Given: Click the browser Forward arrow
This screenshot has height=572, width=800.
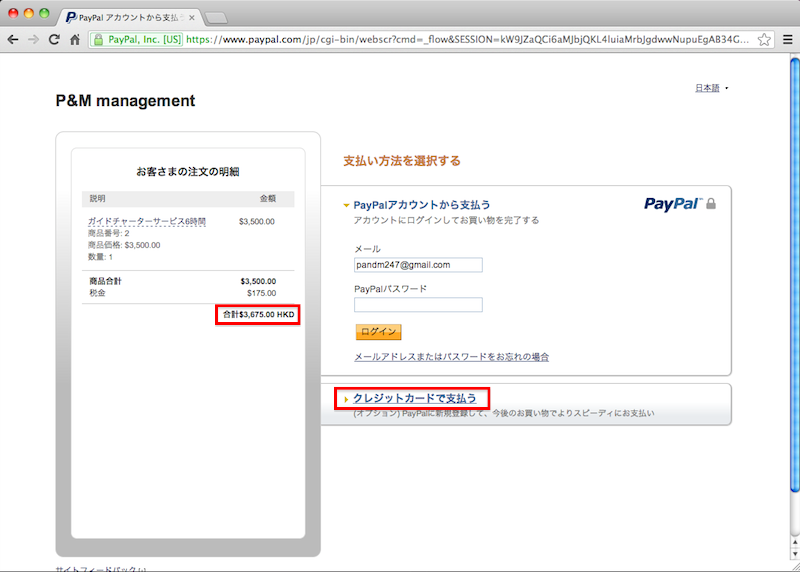Looking at the screenshot, I should click(x=33, y=39).
